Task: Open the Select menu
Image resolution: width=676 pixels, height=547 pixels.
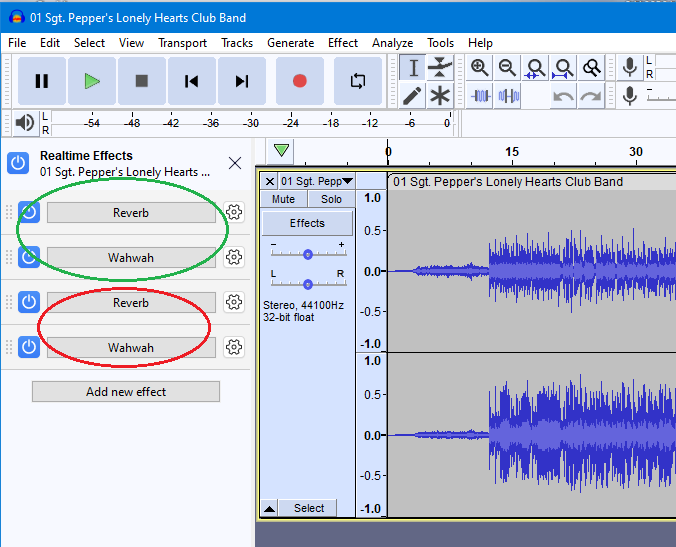Action: (89, 43)
